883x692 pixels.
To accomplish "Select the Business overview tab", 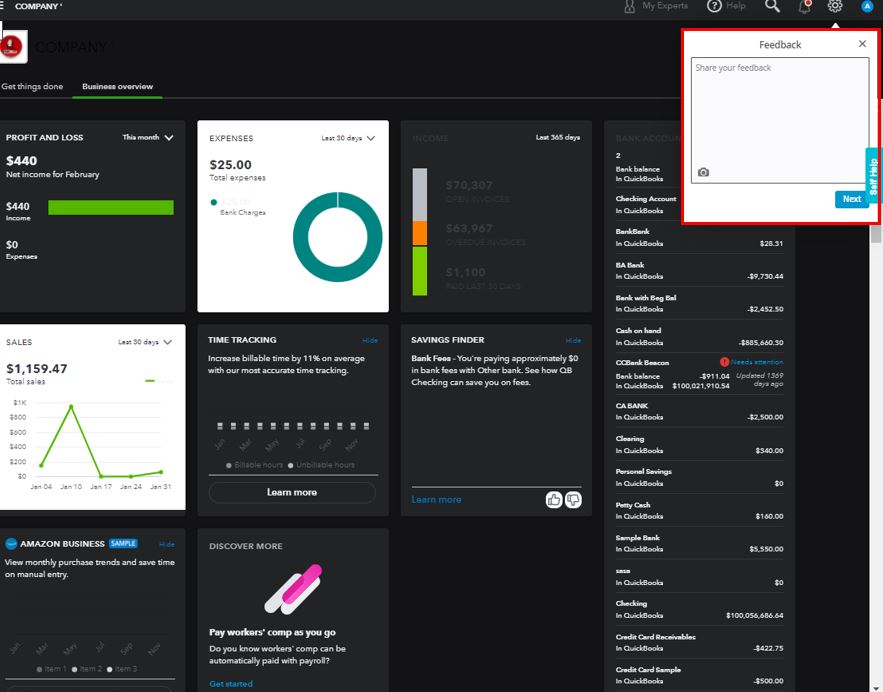I will (x=118, y=87).
